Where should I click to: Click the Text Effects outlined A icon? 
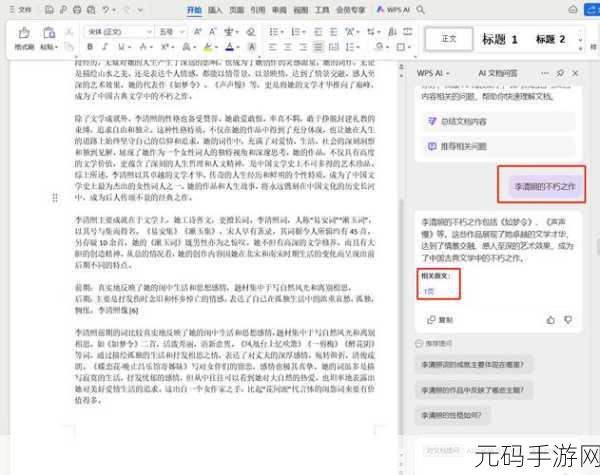[x=186, y=47]
